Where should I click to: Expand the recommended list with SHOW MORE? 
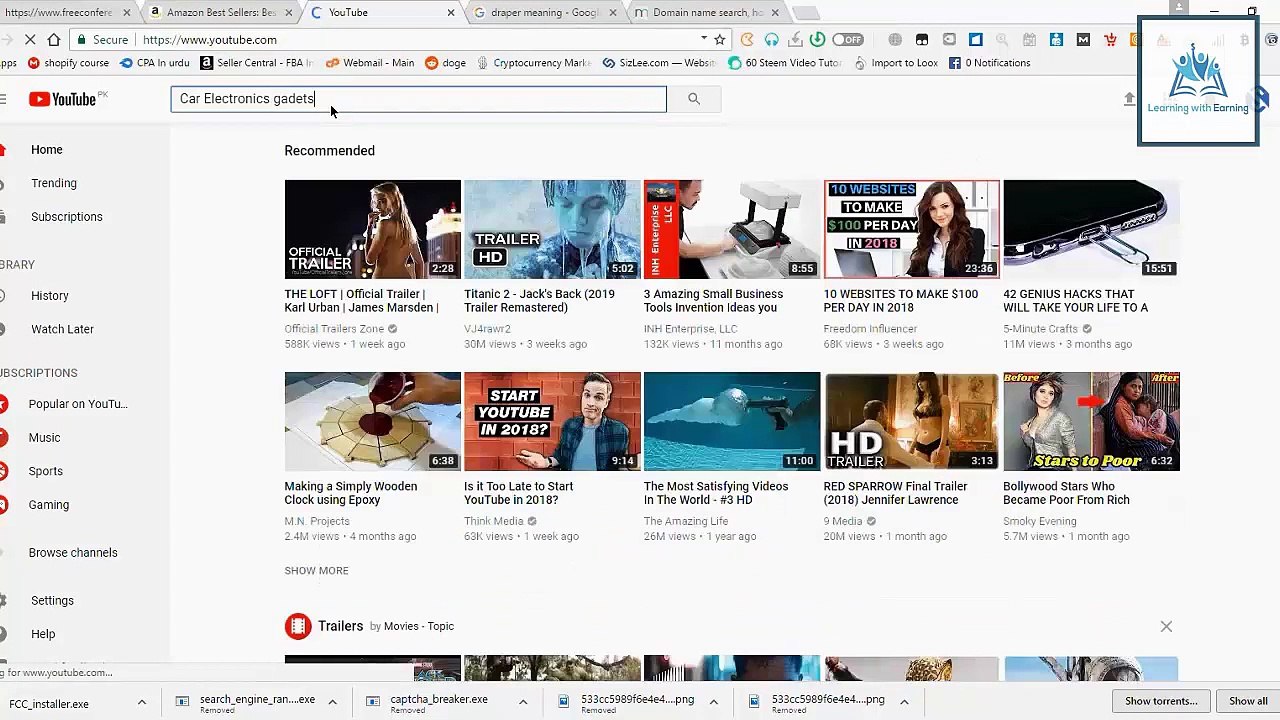point(316,571)
